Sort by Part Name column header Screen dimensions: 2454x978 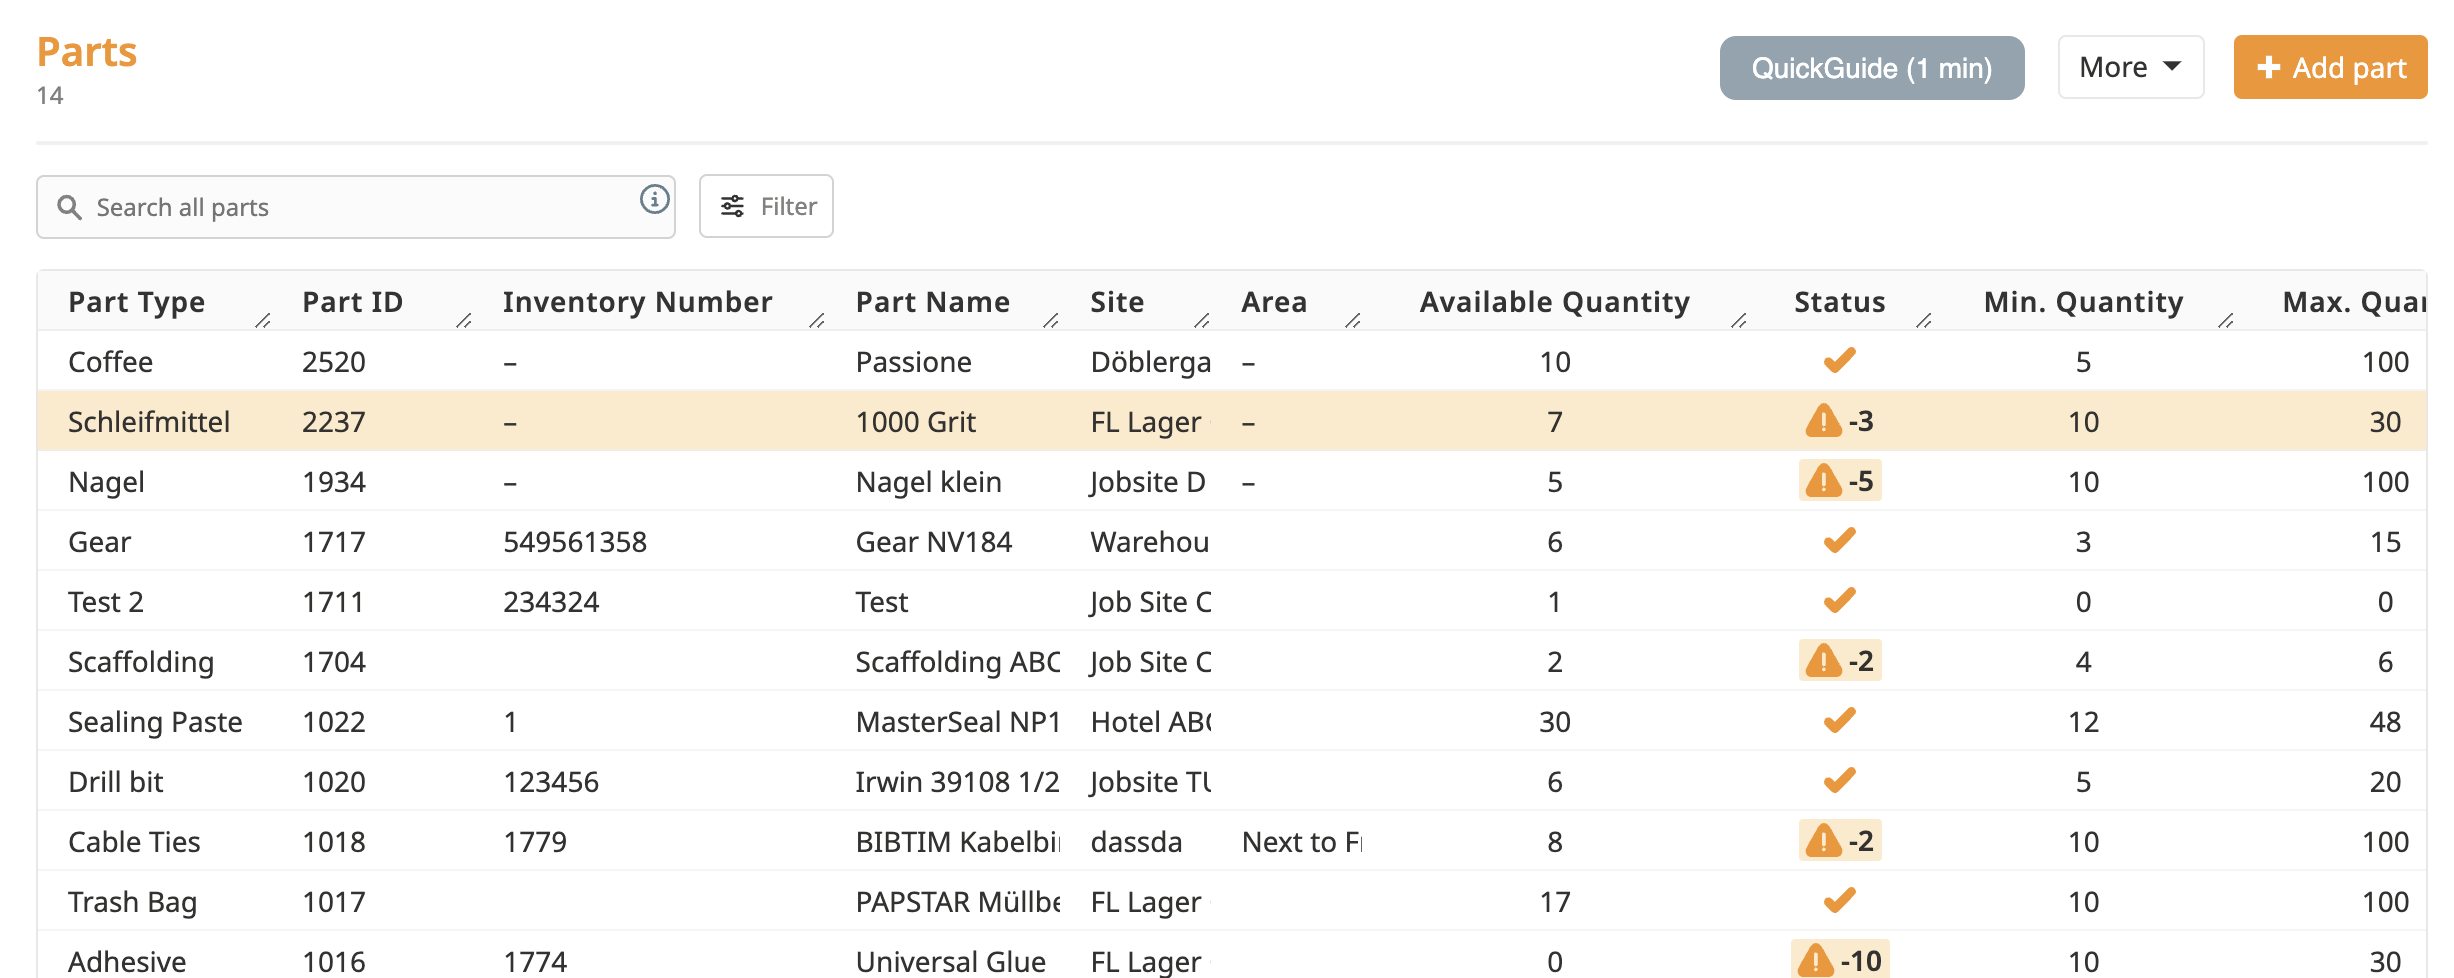[932, 302]
